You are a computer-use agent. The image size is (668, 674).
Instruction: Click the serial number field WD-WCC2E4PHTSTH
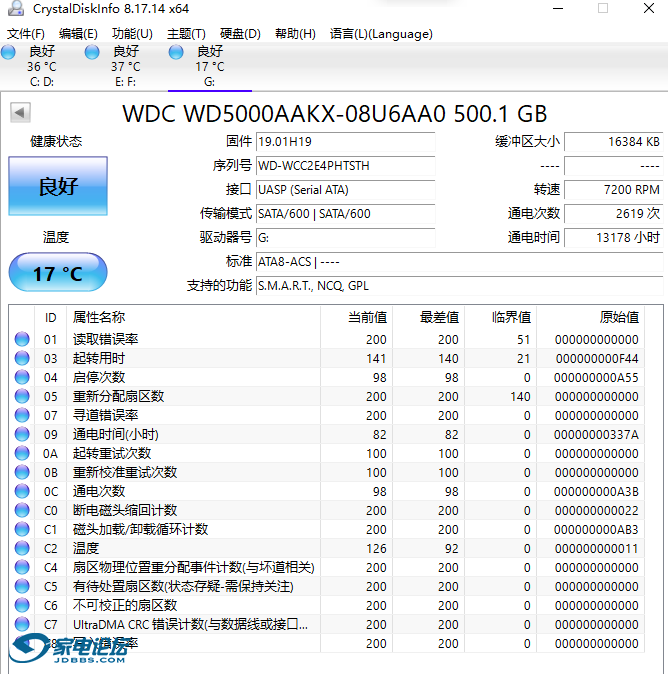tap(346, 166)
